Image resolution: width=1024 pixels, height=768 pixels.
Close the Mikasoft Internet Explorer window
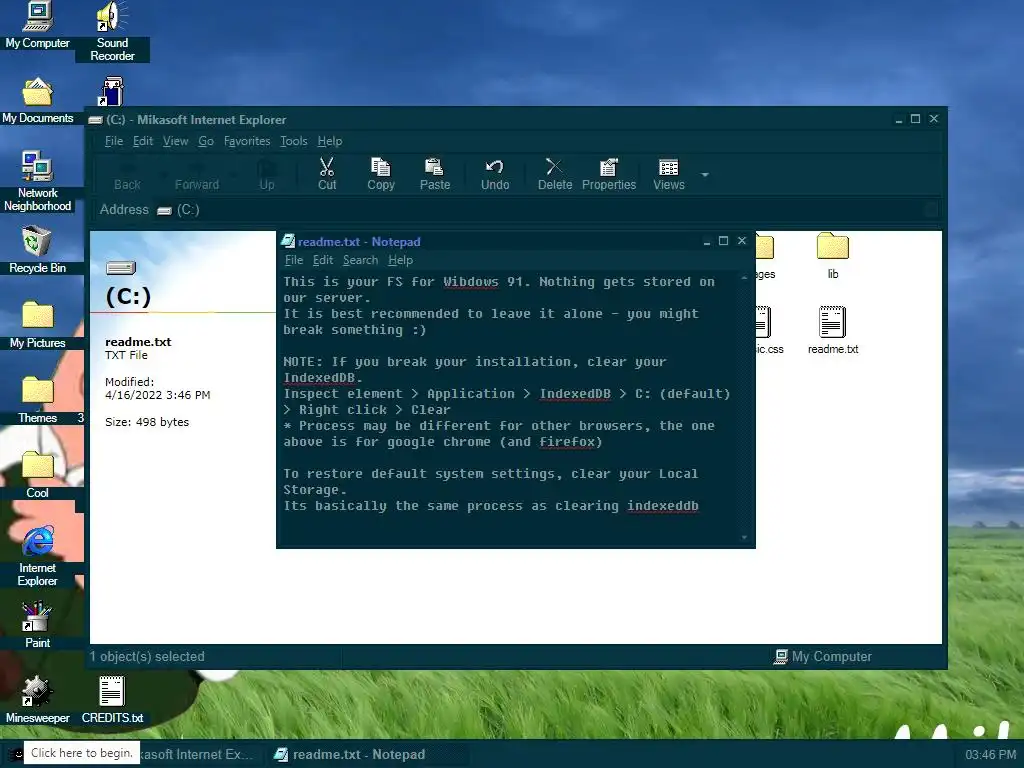934,119
